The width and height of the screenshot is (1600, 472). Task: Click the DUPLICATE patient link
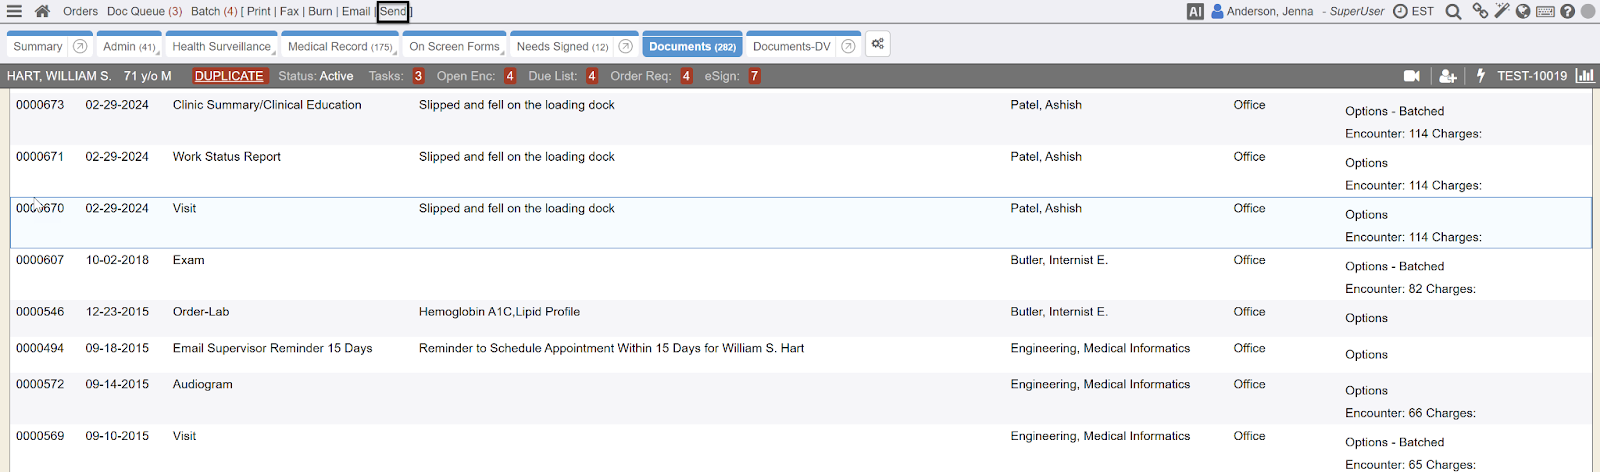tap(229, 76)
